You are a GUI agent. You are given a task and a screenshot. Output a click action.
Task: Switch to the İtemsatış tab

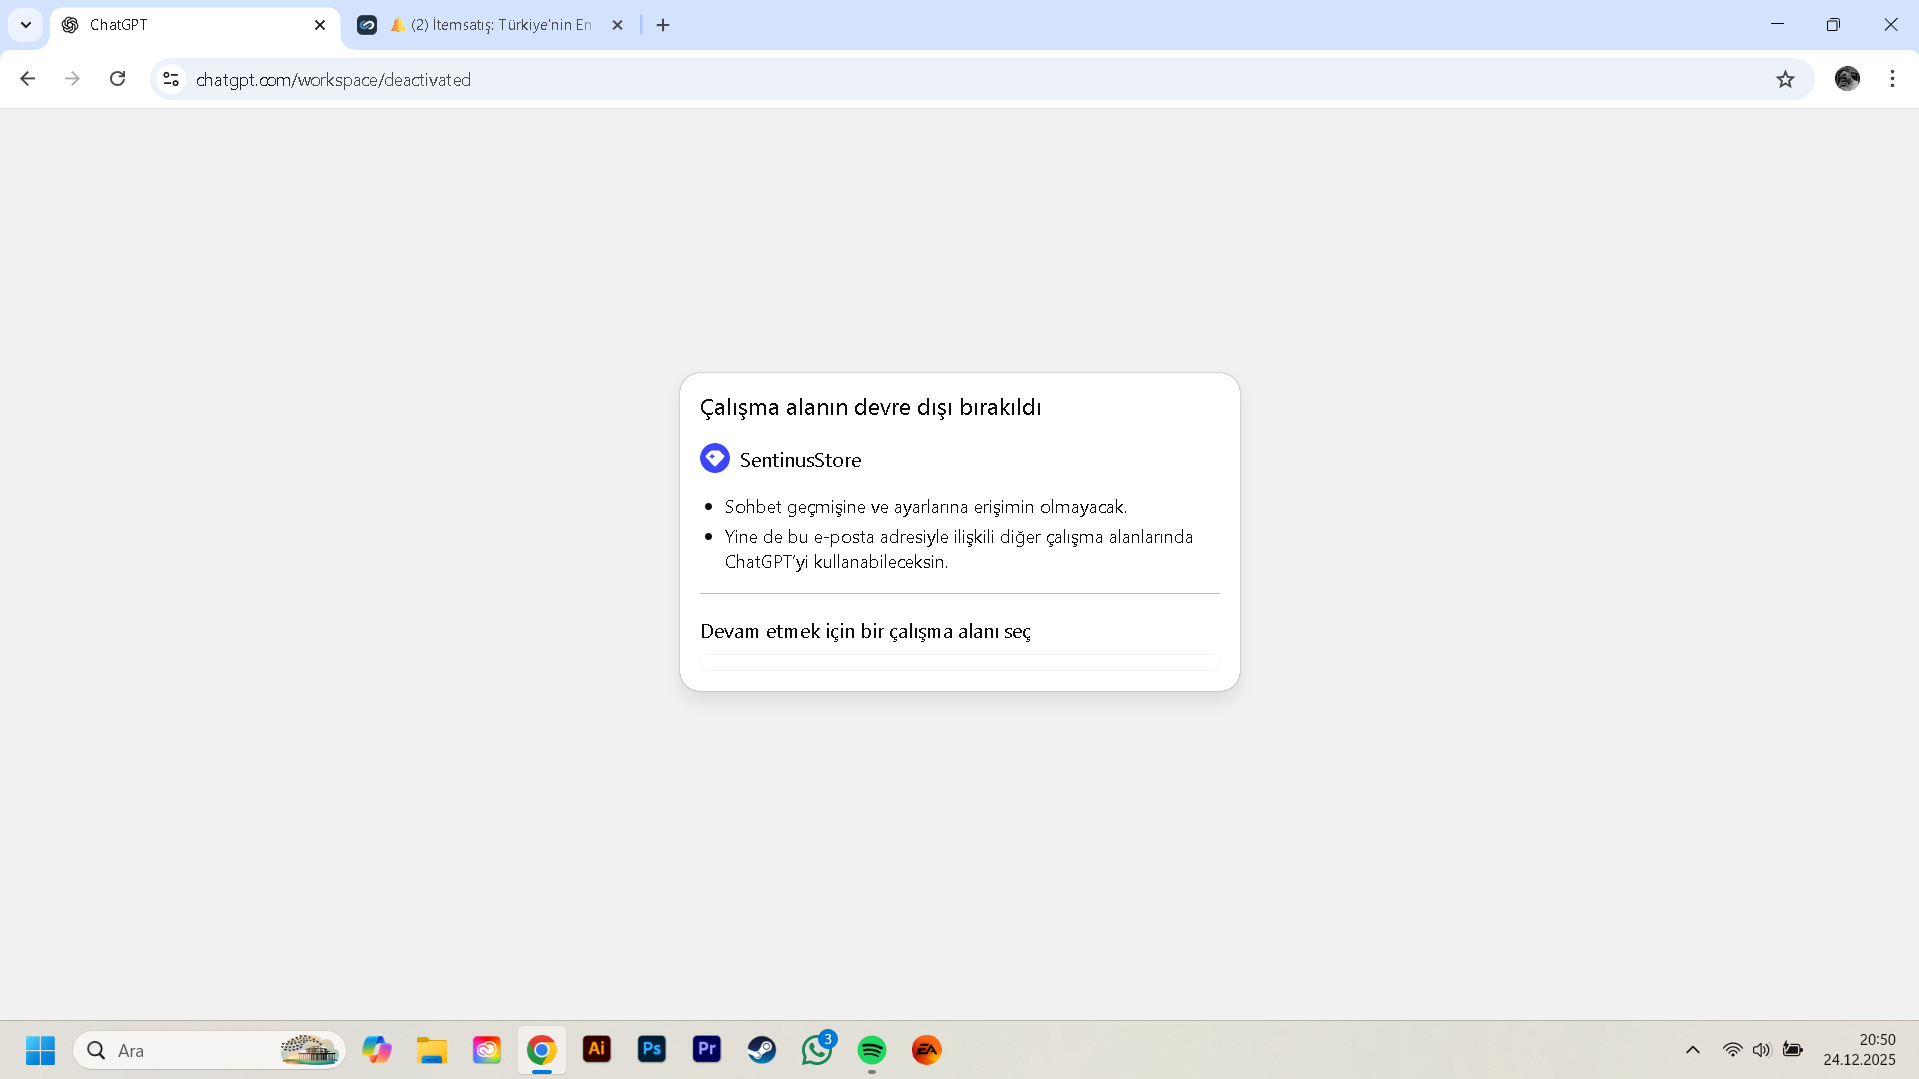[492, 25]
